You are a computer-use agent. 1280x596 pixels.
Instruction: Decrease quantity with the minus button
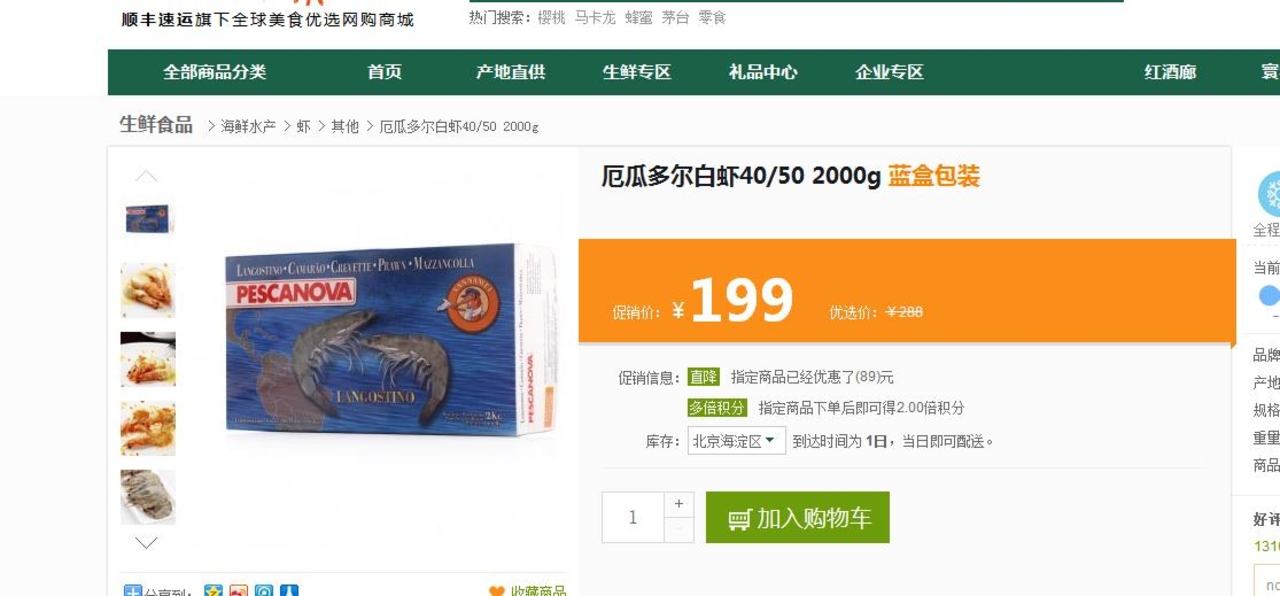click(679, 530)
